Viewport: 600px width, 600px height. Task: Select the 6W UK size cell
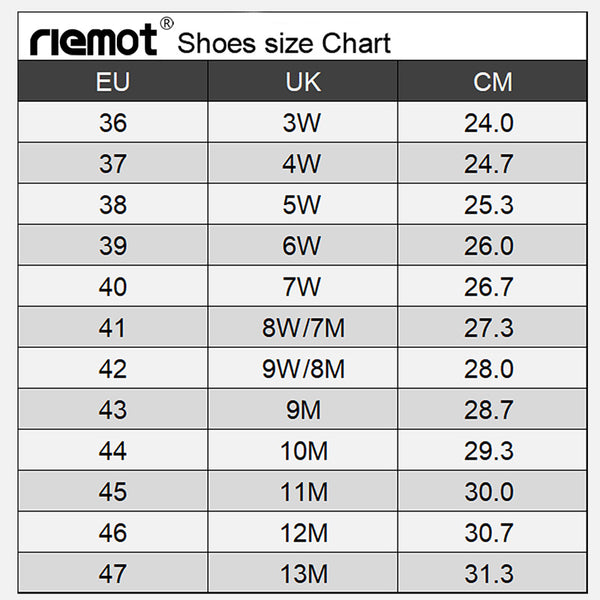point(303,245)
